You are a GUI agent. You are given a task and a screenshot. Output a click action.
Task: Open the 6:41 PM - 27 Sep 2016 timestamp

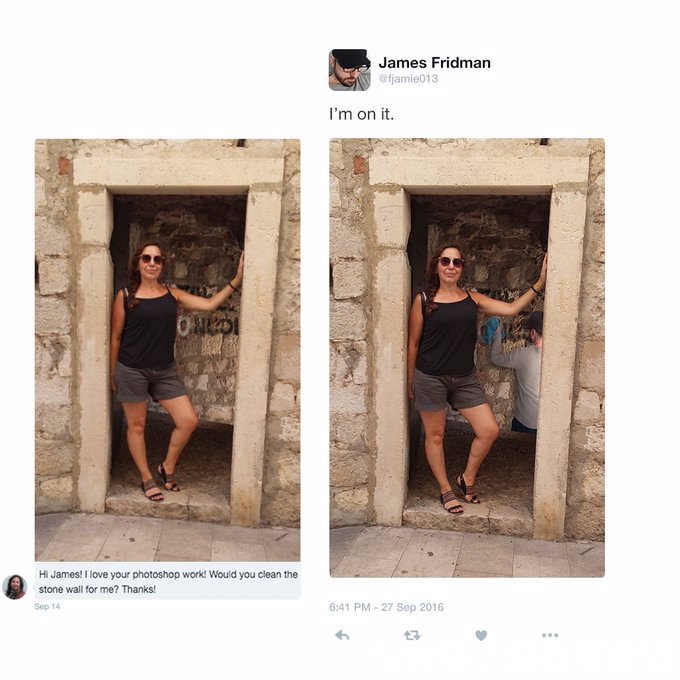tap(386, 607)
